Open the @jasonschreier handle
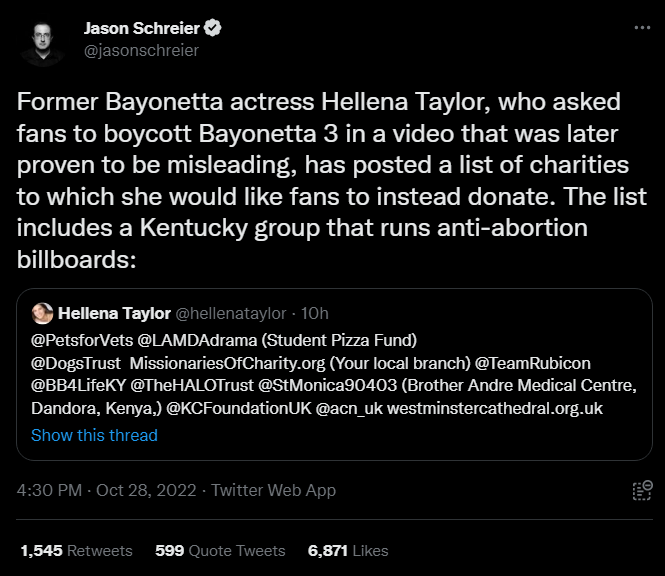 point(141,50)
